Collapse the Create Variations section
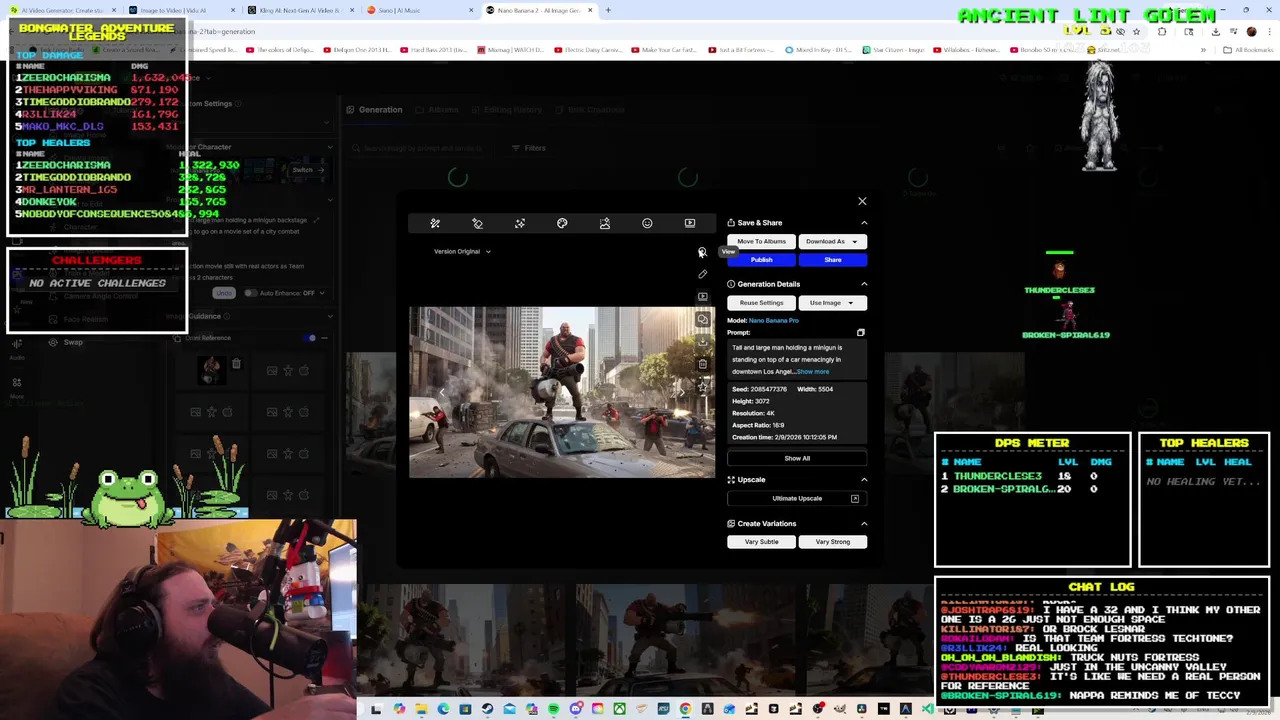 click(x=864, y=523)
